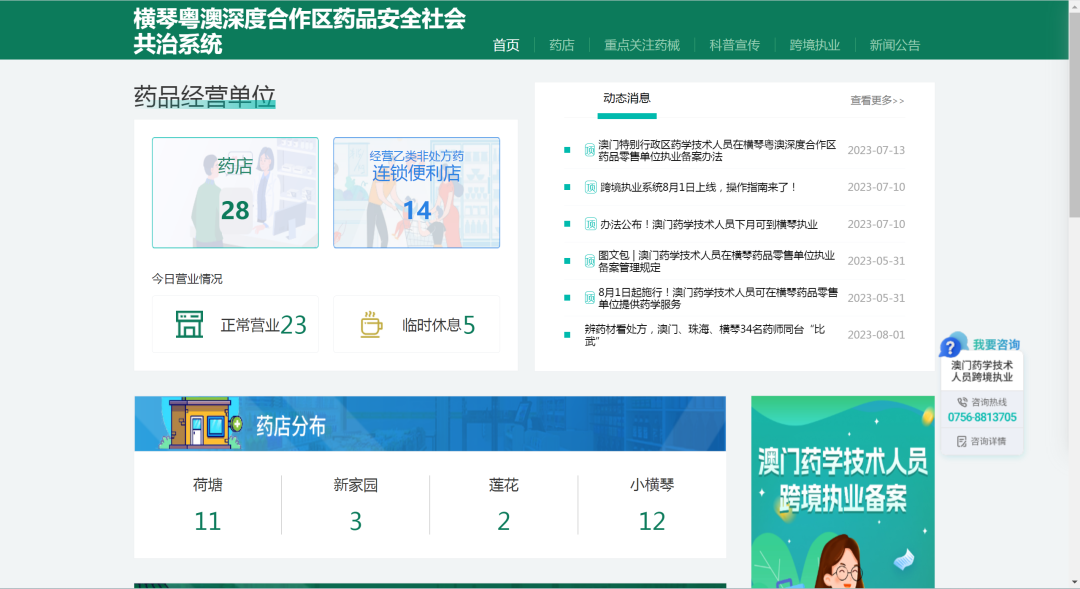Viewport: 1080px width, 589px height.
Task: Click the coffee cup icon beside 临时休息
Action: (x=371, y=324)
